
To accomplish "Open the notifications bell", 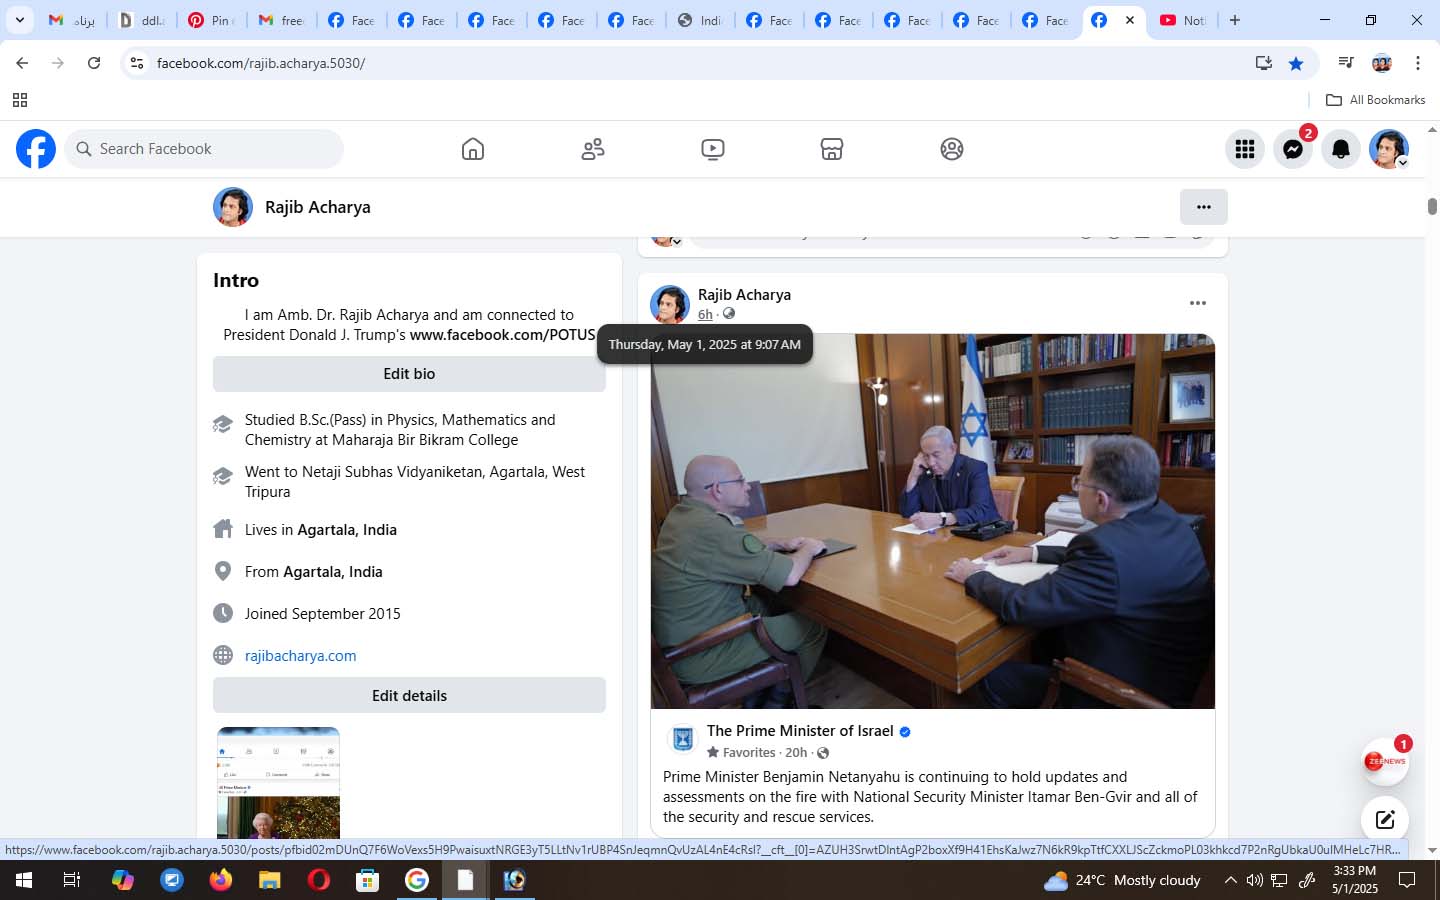I will pyautogui.click(x=1341, y=149).
